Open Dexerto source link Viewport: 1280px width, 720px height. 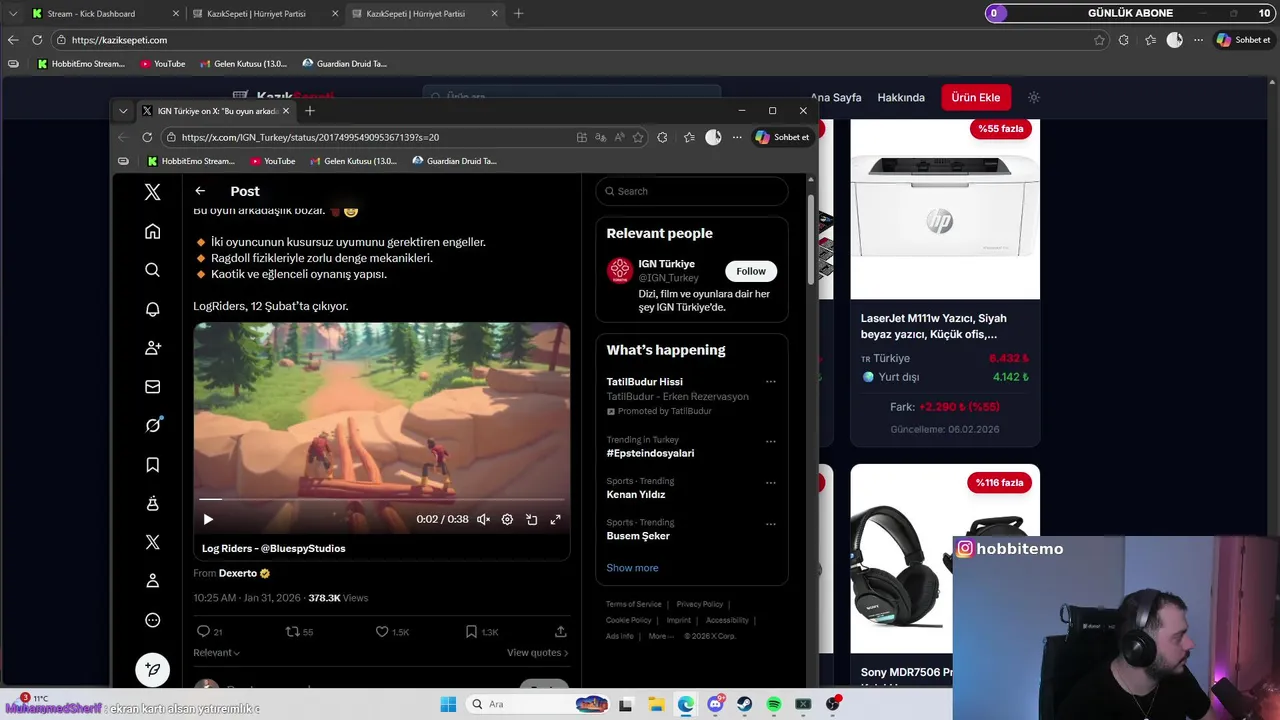[x=239, y=573]
